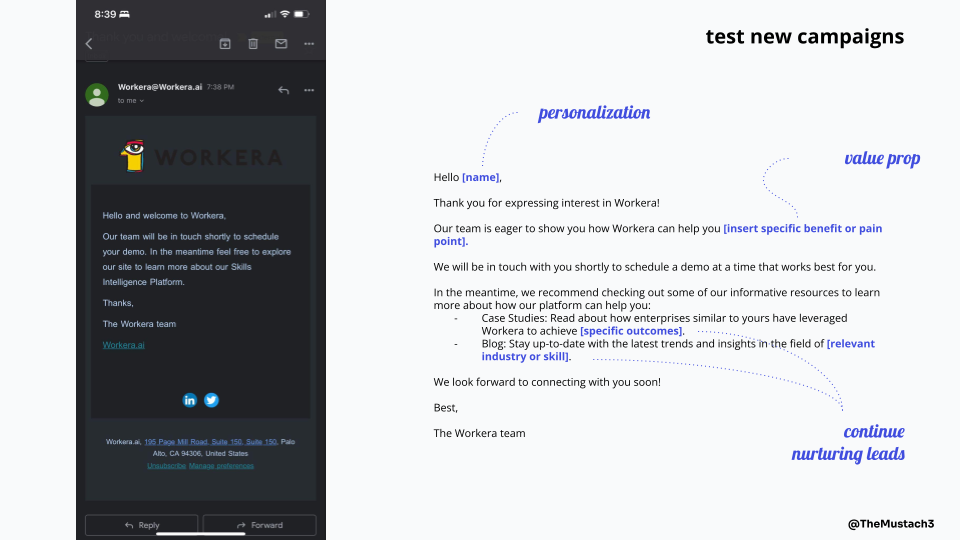Click the cellular signal bars icon
The height and width of the screenshot is (540, 960).
click(x=269, y=14)
